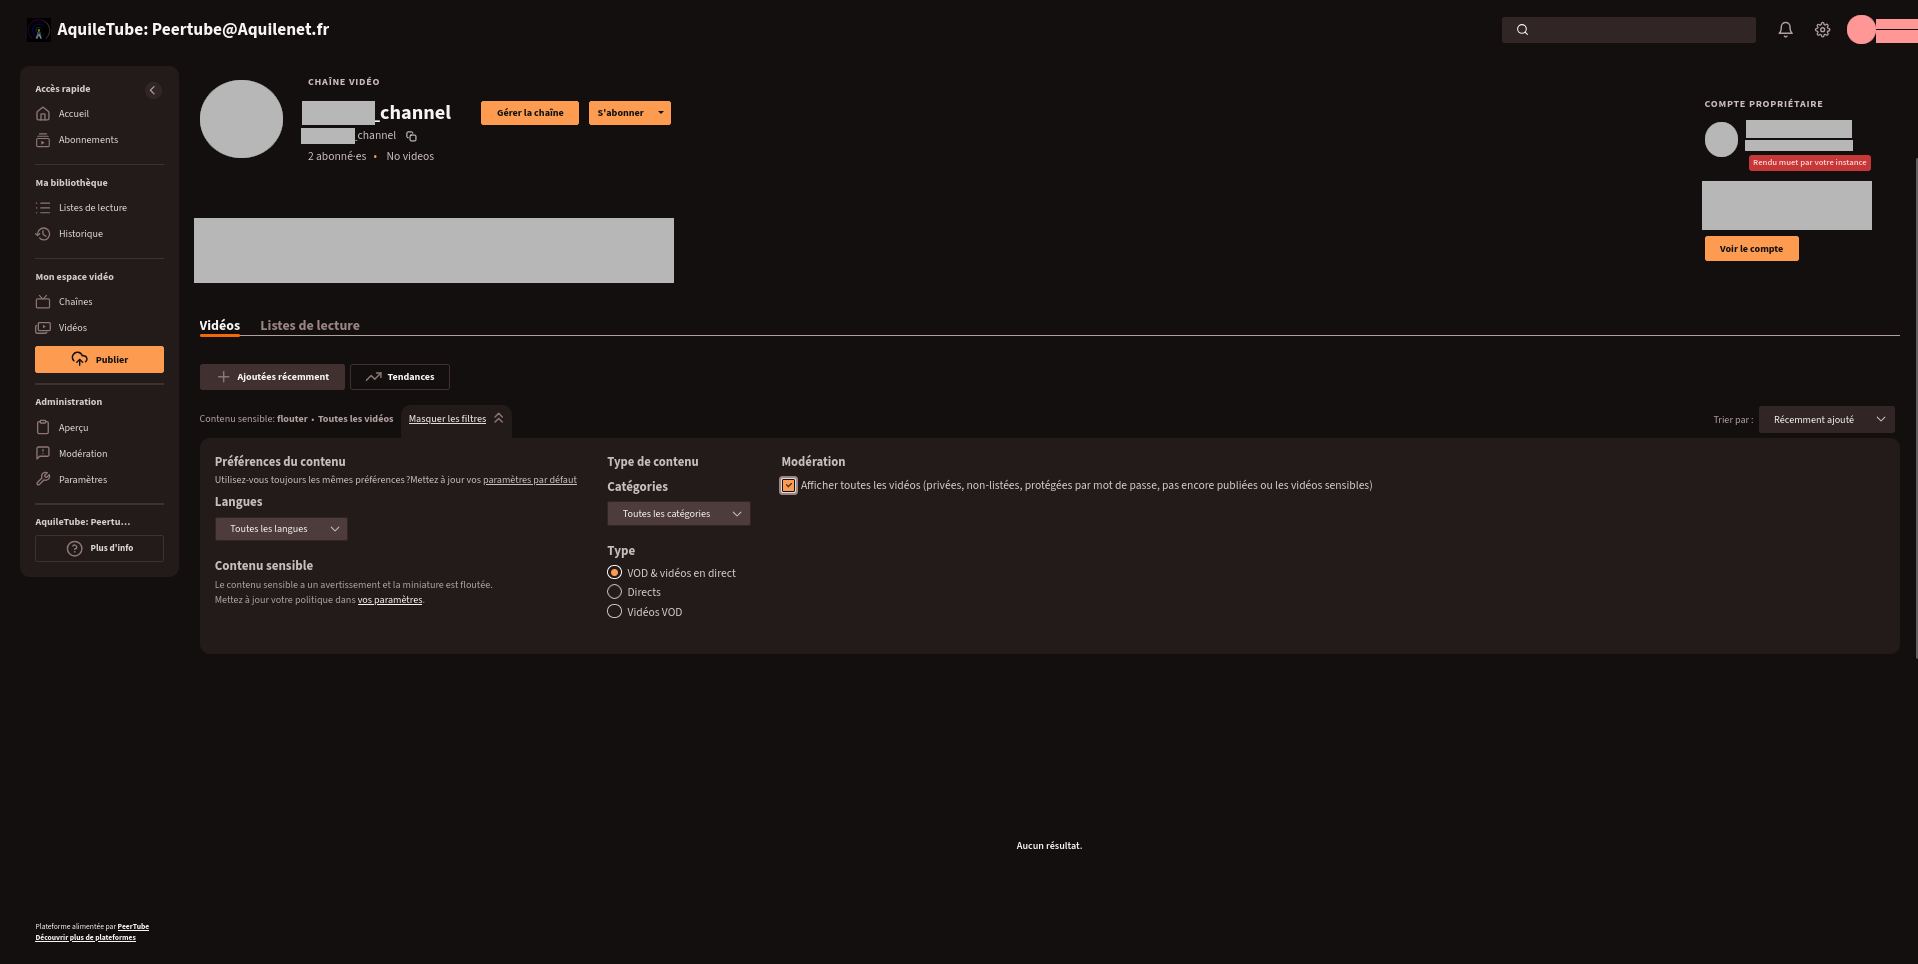Open Listes de lecture in sidebar
This screenshot has height=964, width=1918.
tap(92, 208)
